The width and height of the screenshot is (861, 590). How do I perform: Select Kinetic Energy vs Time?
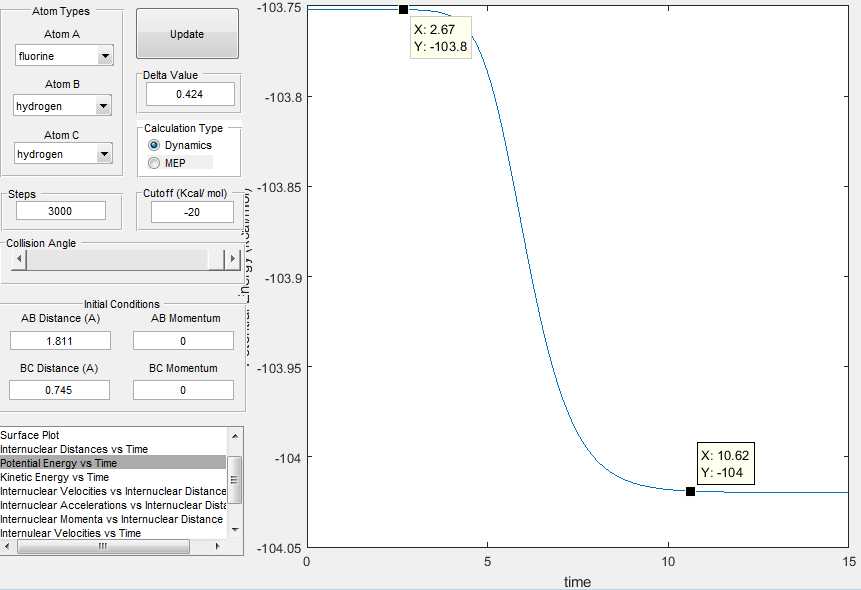[113, 477]
